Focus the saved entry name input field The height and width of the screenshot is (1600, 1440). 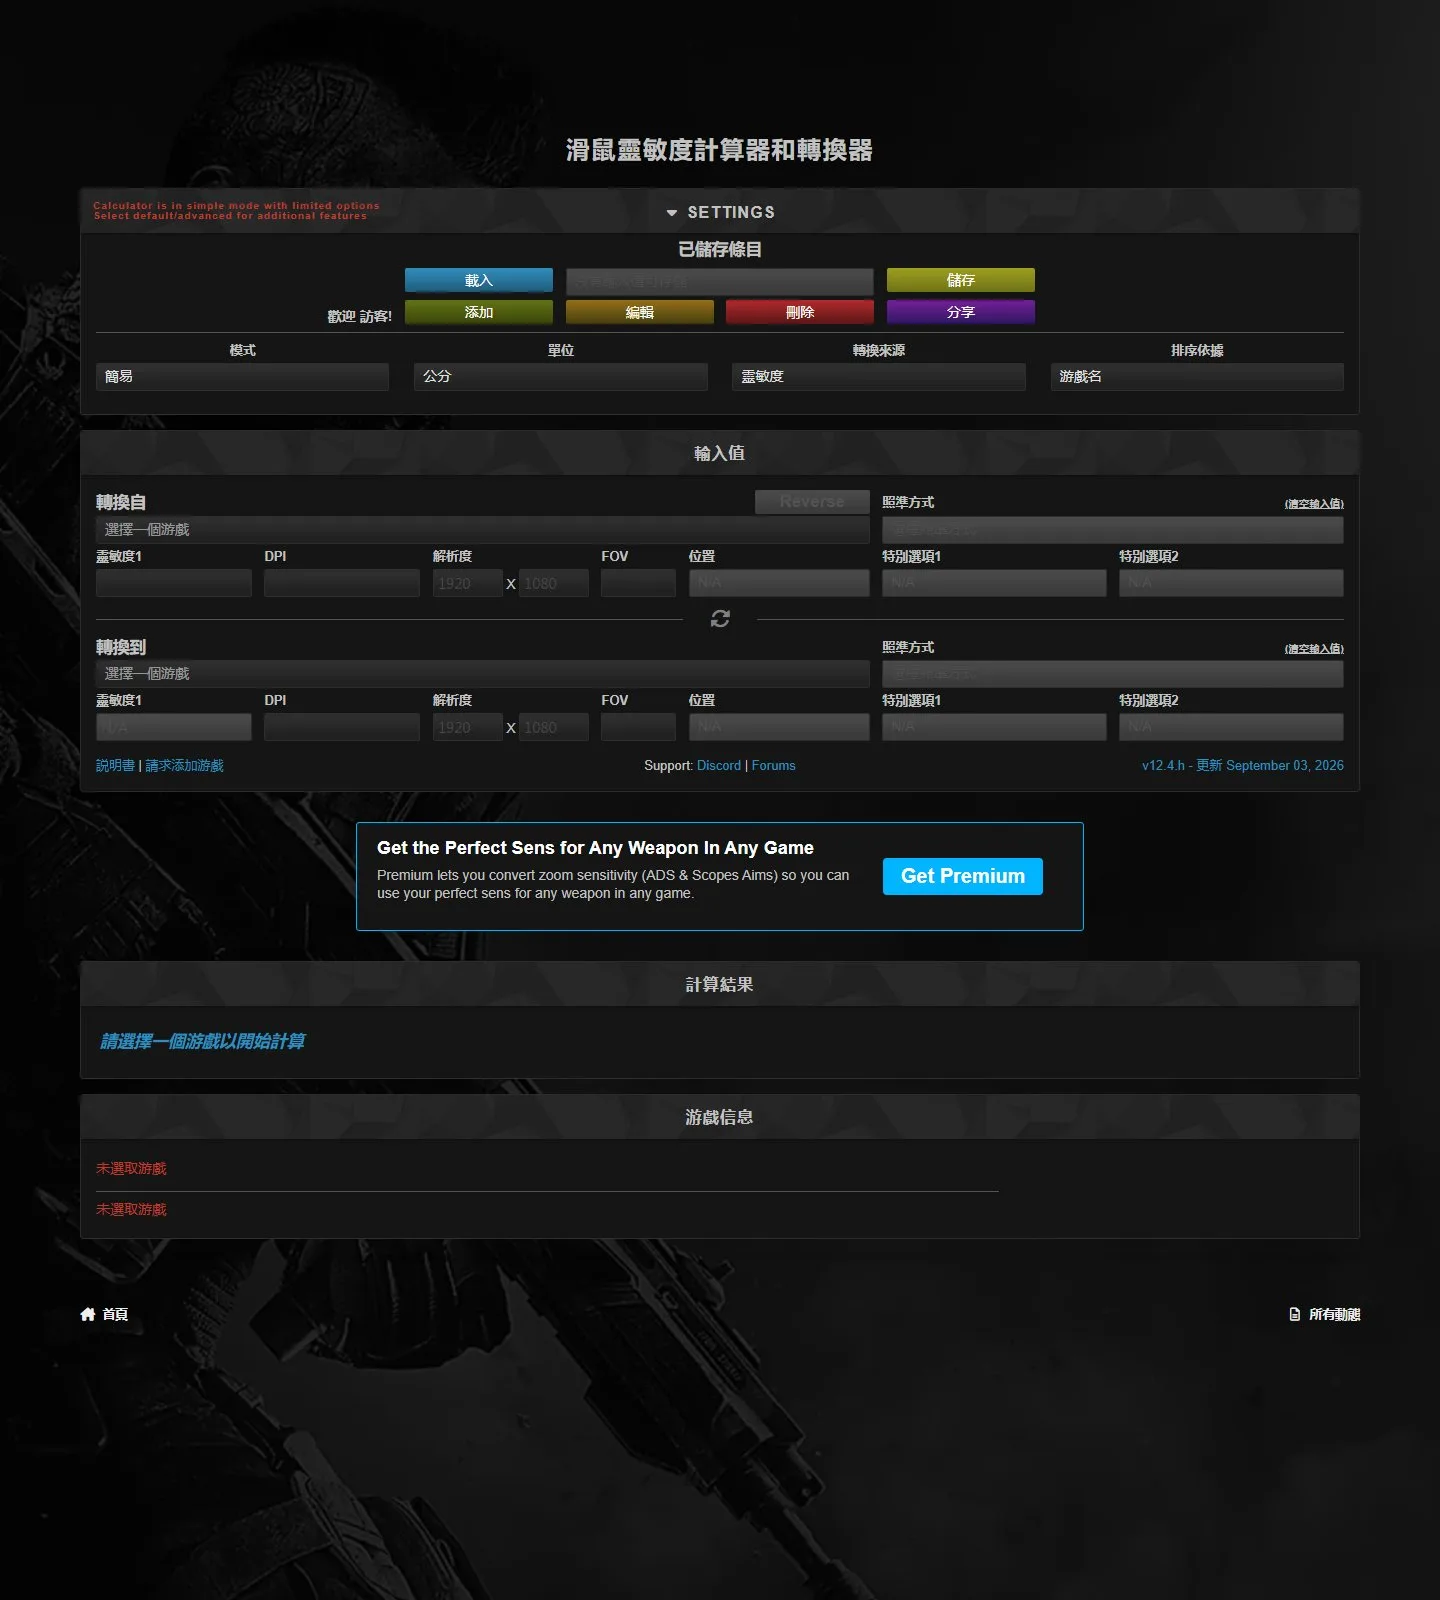[720, 281]
